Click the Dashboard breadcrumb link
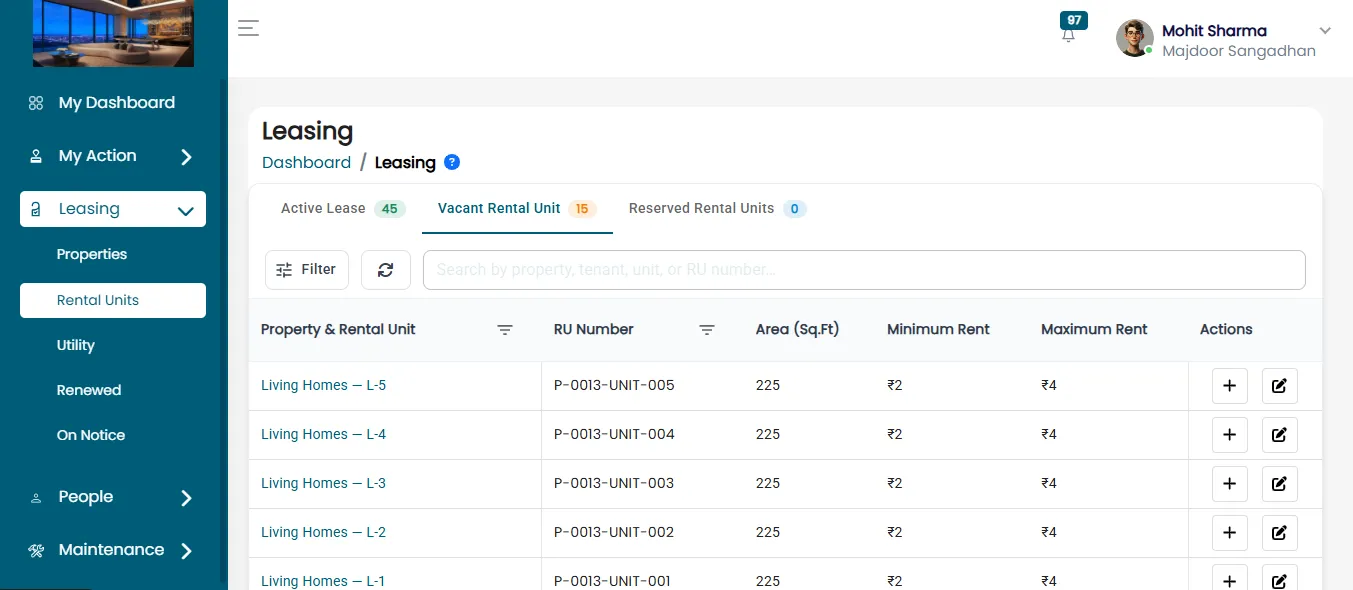 [306, 163]
